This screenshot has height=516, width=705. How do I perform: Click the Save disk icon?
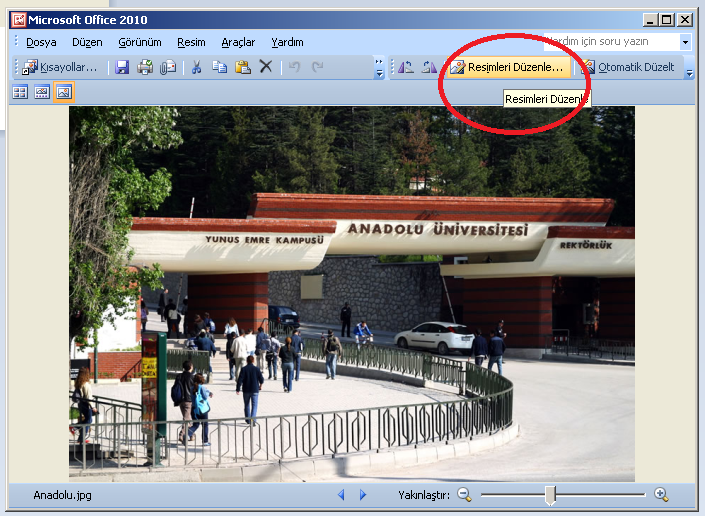pyautogui.click(x=122, y=67)
